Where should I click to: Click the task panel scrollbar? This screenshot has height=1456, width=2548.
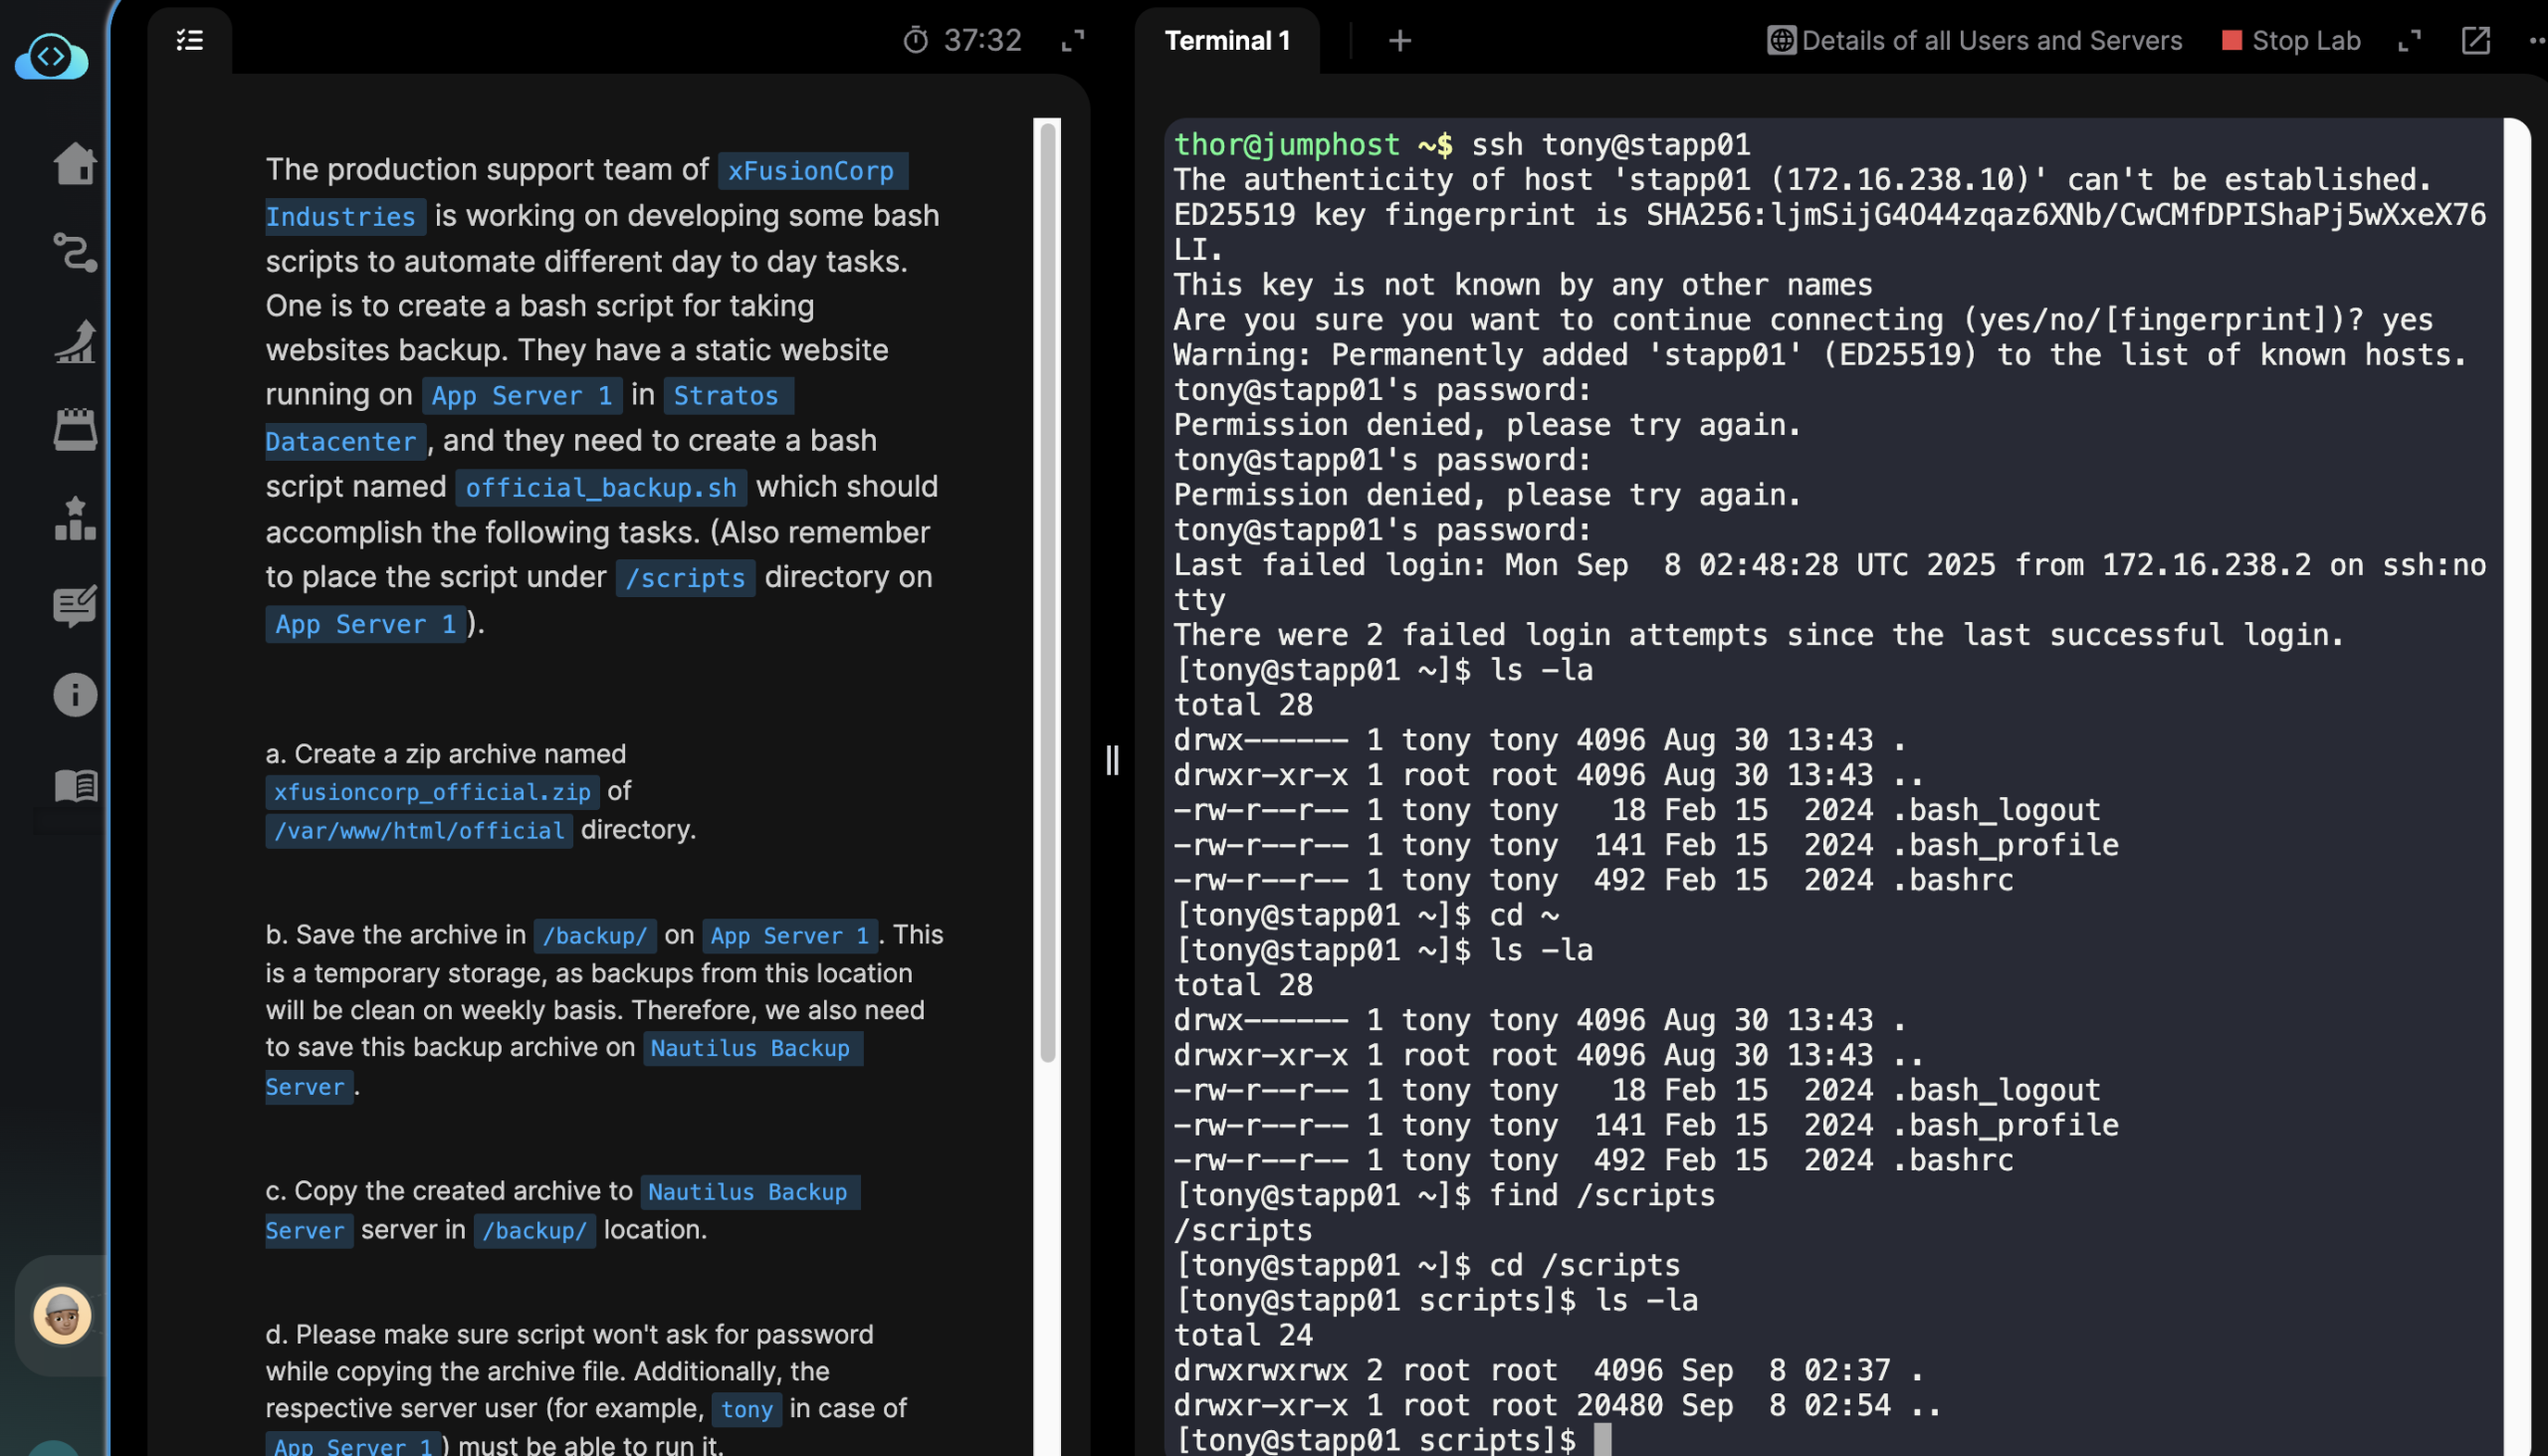[x=1047, y=591]
